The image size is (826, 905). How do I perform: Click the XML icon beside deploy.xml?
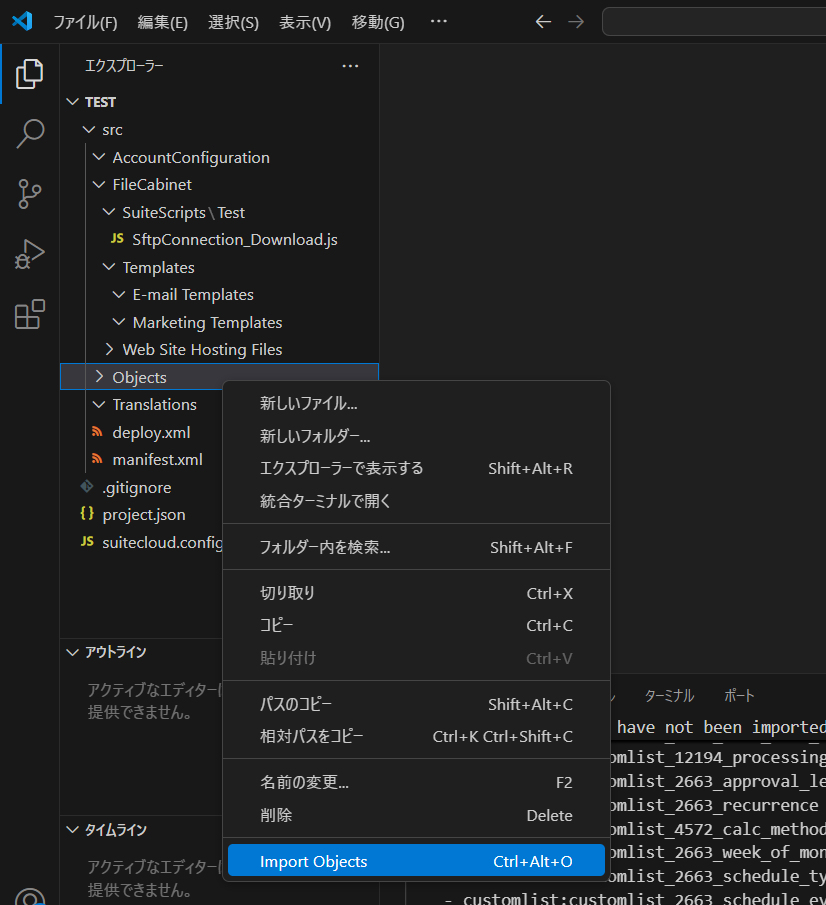[x=97, y=432]
